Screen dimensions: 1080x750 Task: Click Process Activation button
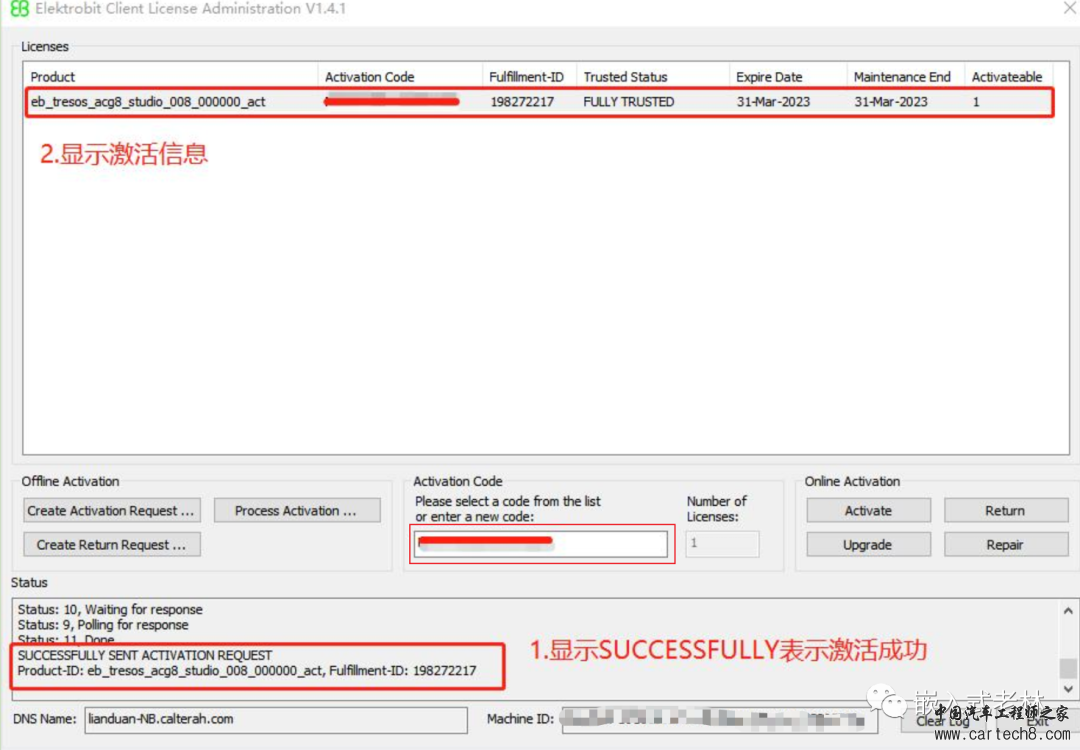click(x=297, y=510)
